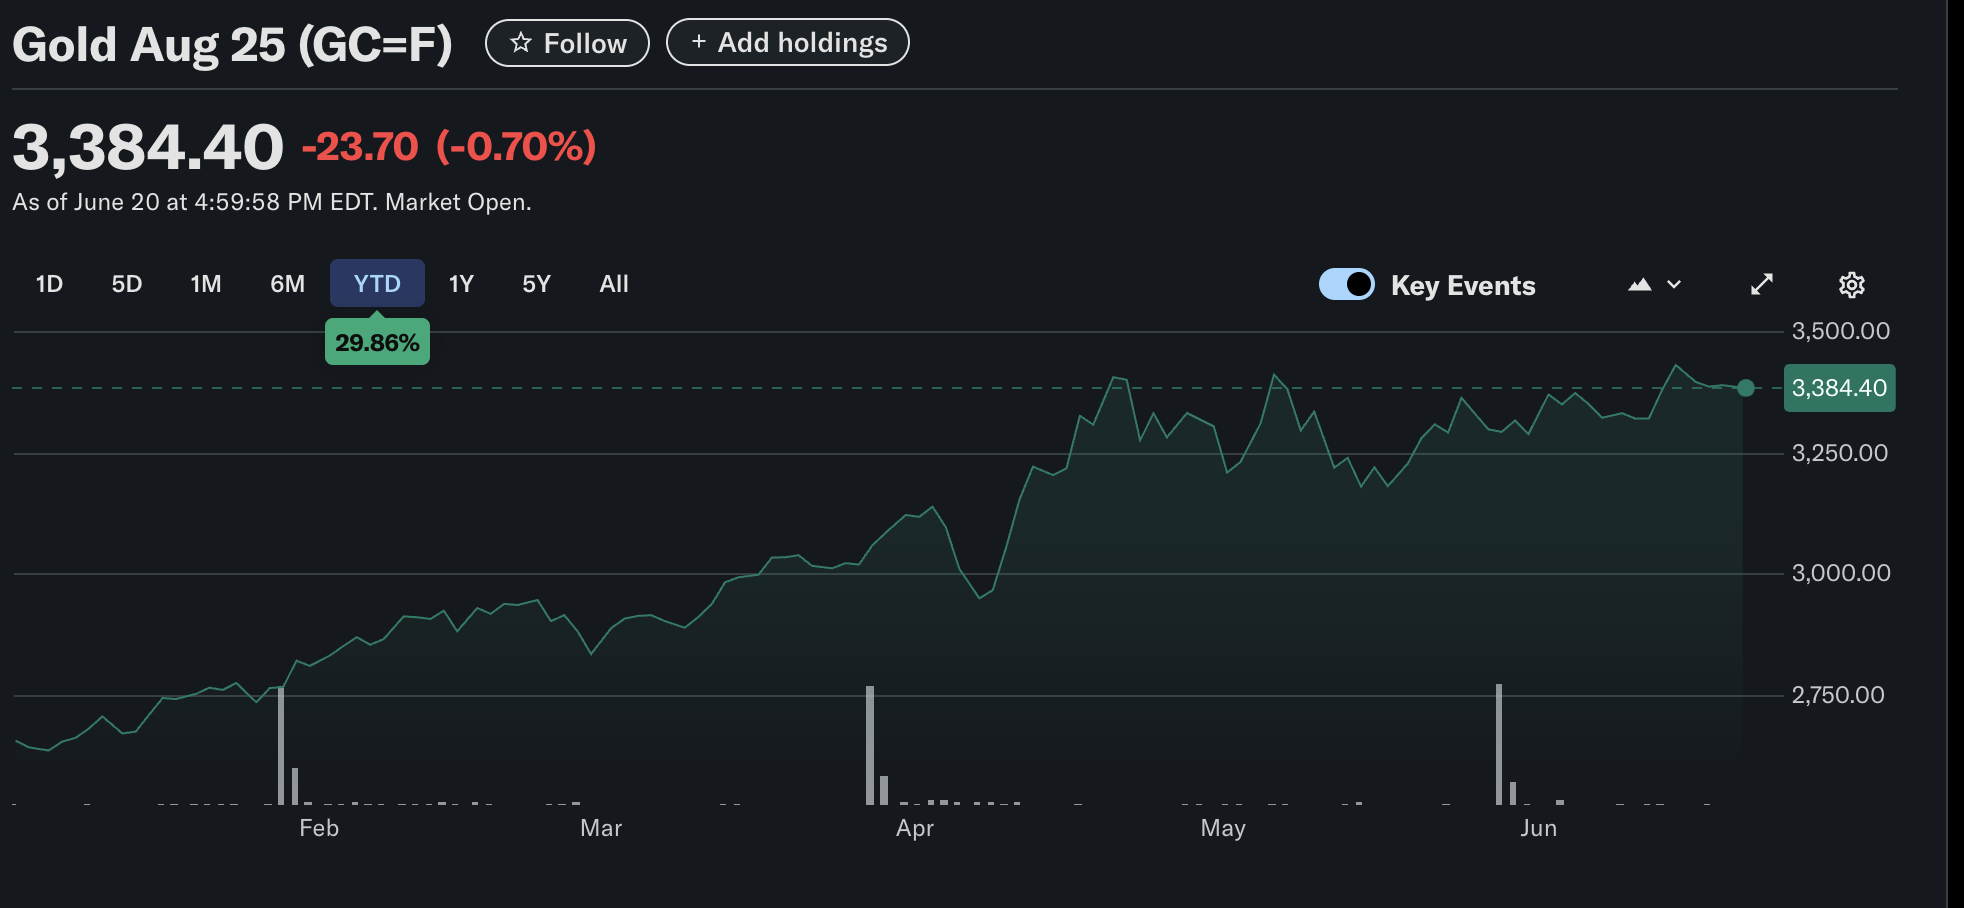This screenshot has width=1964, height=908.
Task: Click the tall volume bar near Apr
Action: 870,745
